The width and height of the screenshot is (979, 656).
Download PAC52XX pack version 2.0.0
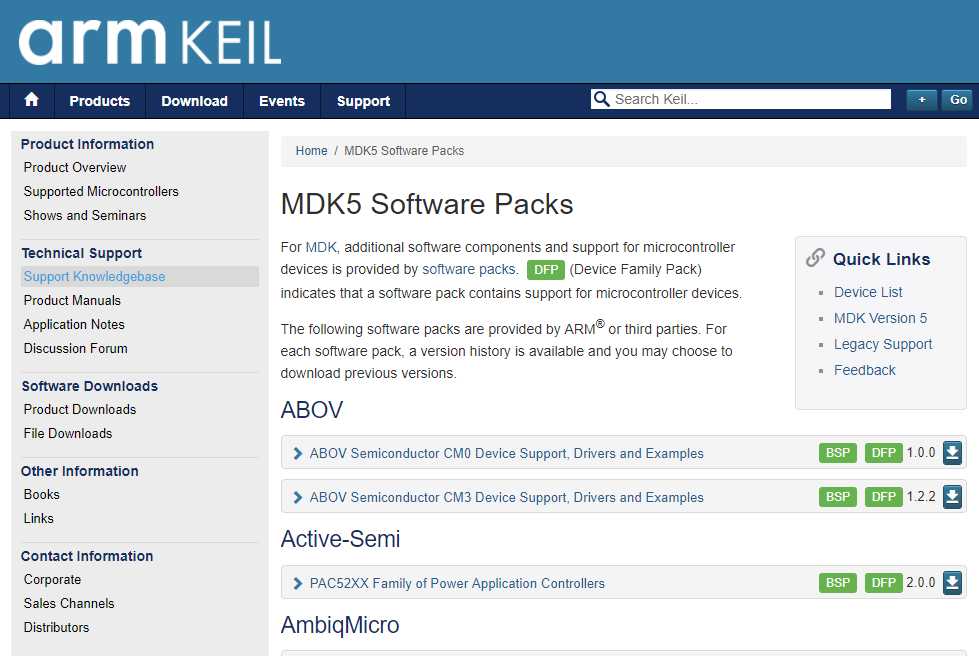(x=952, y=582)
